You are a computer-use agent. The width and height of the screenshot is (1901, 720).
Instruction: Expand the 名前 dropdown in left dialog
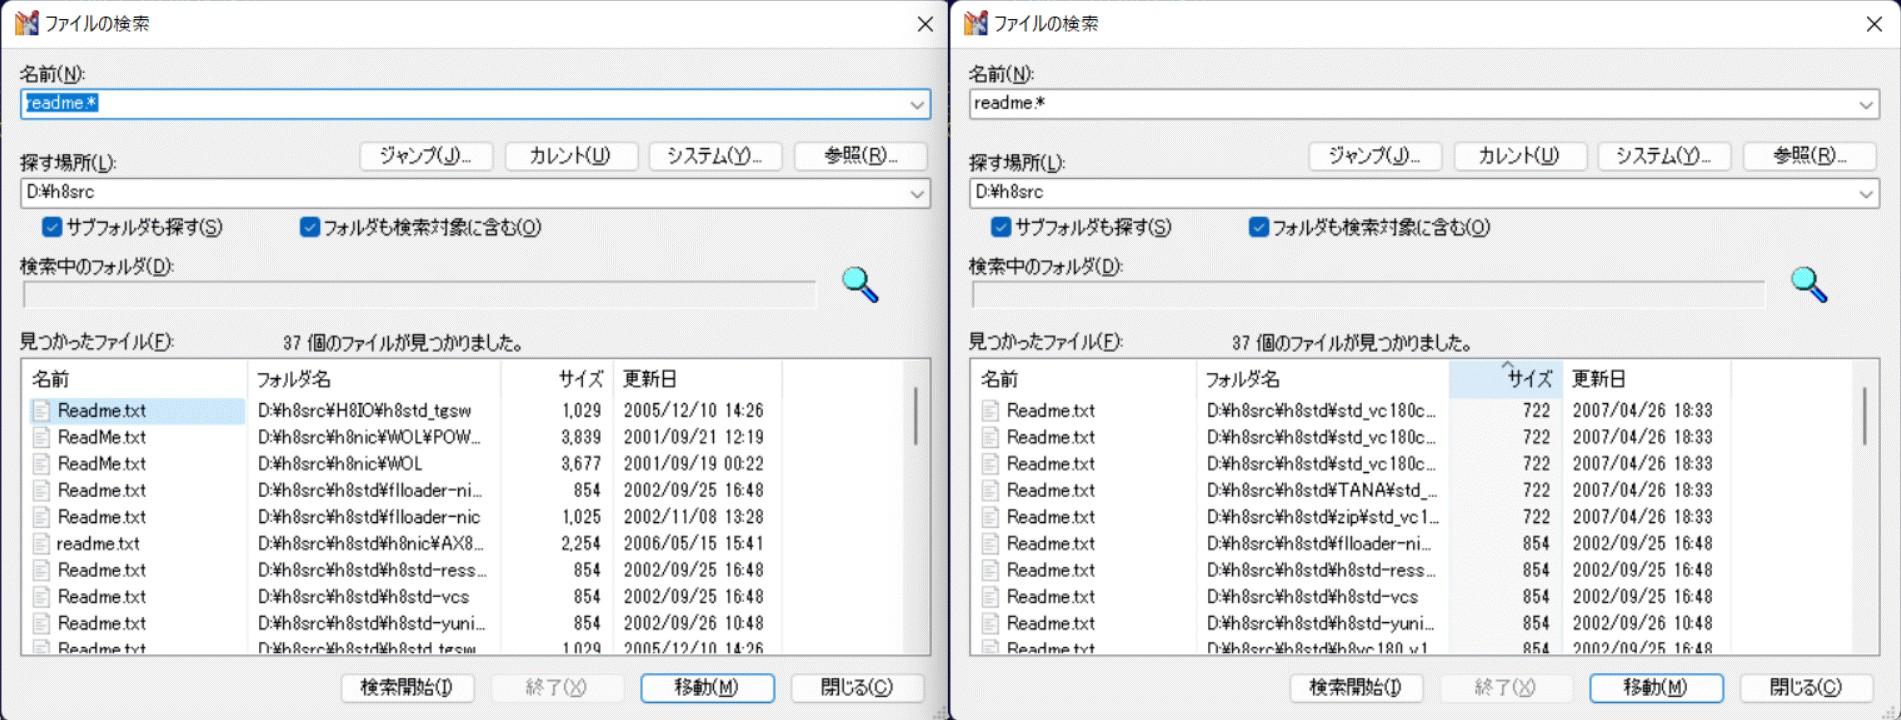916,104
